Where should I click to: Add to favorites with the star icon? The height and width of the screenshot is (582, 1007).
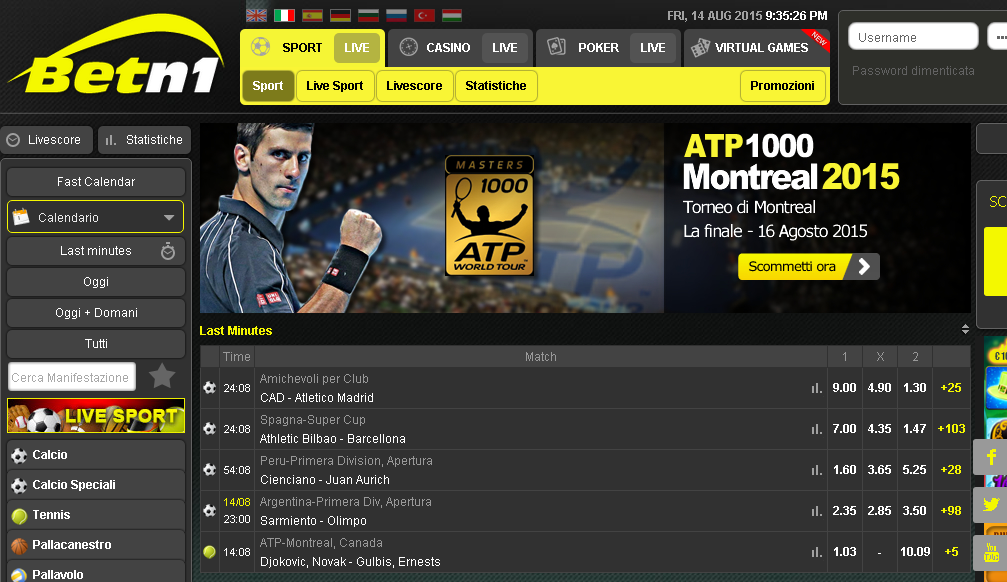[x=162, y=376]
